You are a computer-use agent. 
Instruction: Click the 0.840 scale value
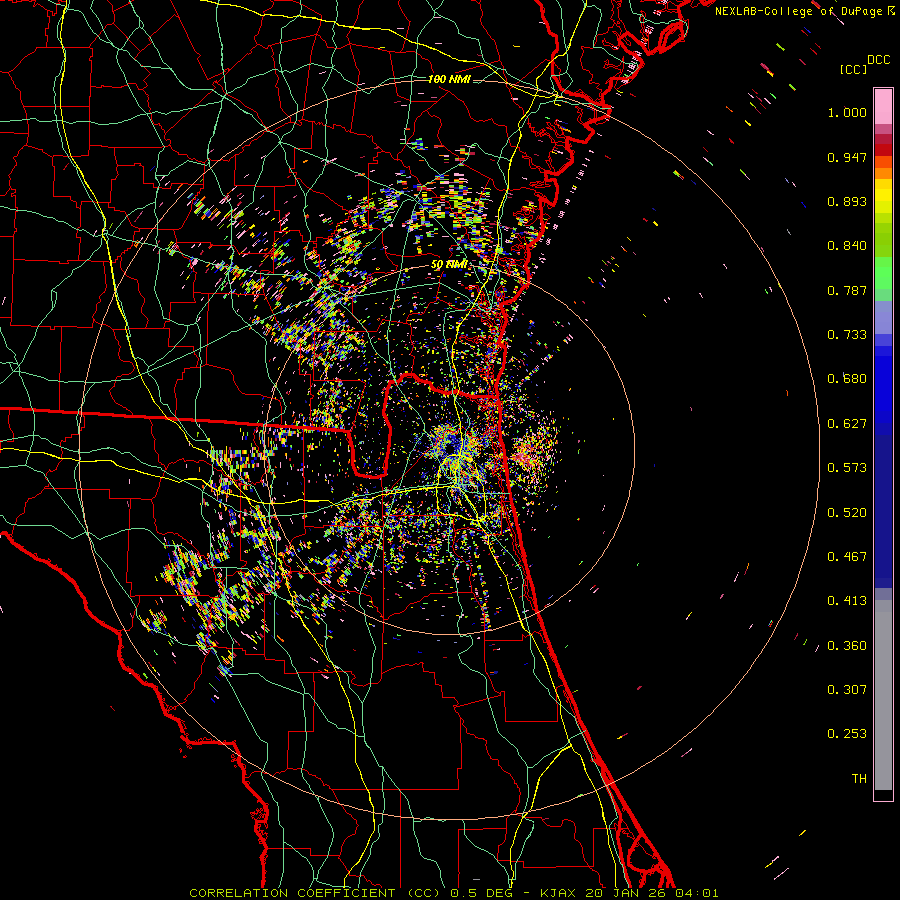[847, 246]
